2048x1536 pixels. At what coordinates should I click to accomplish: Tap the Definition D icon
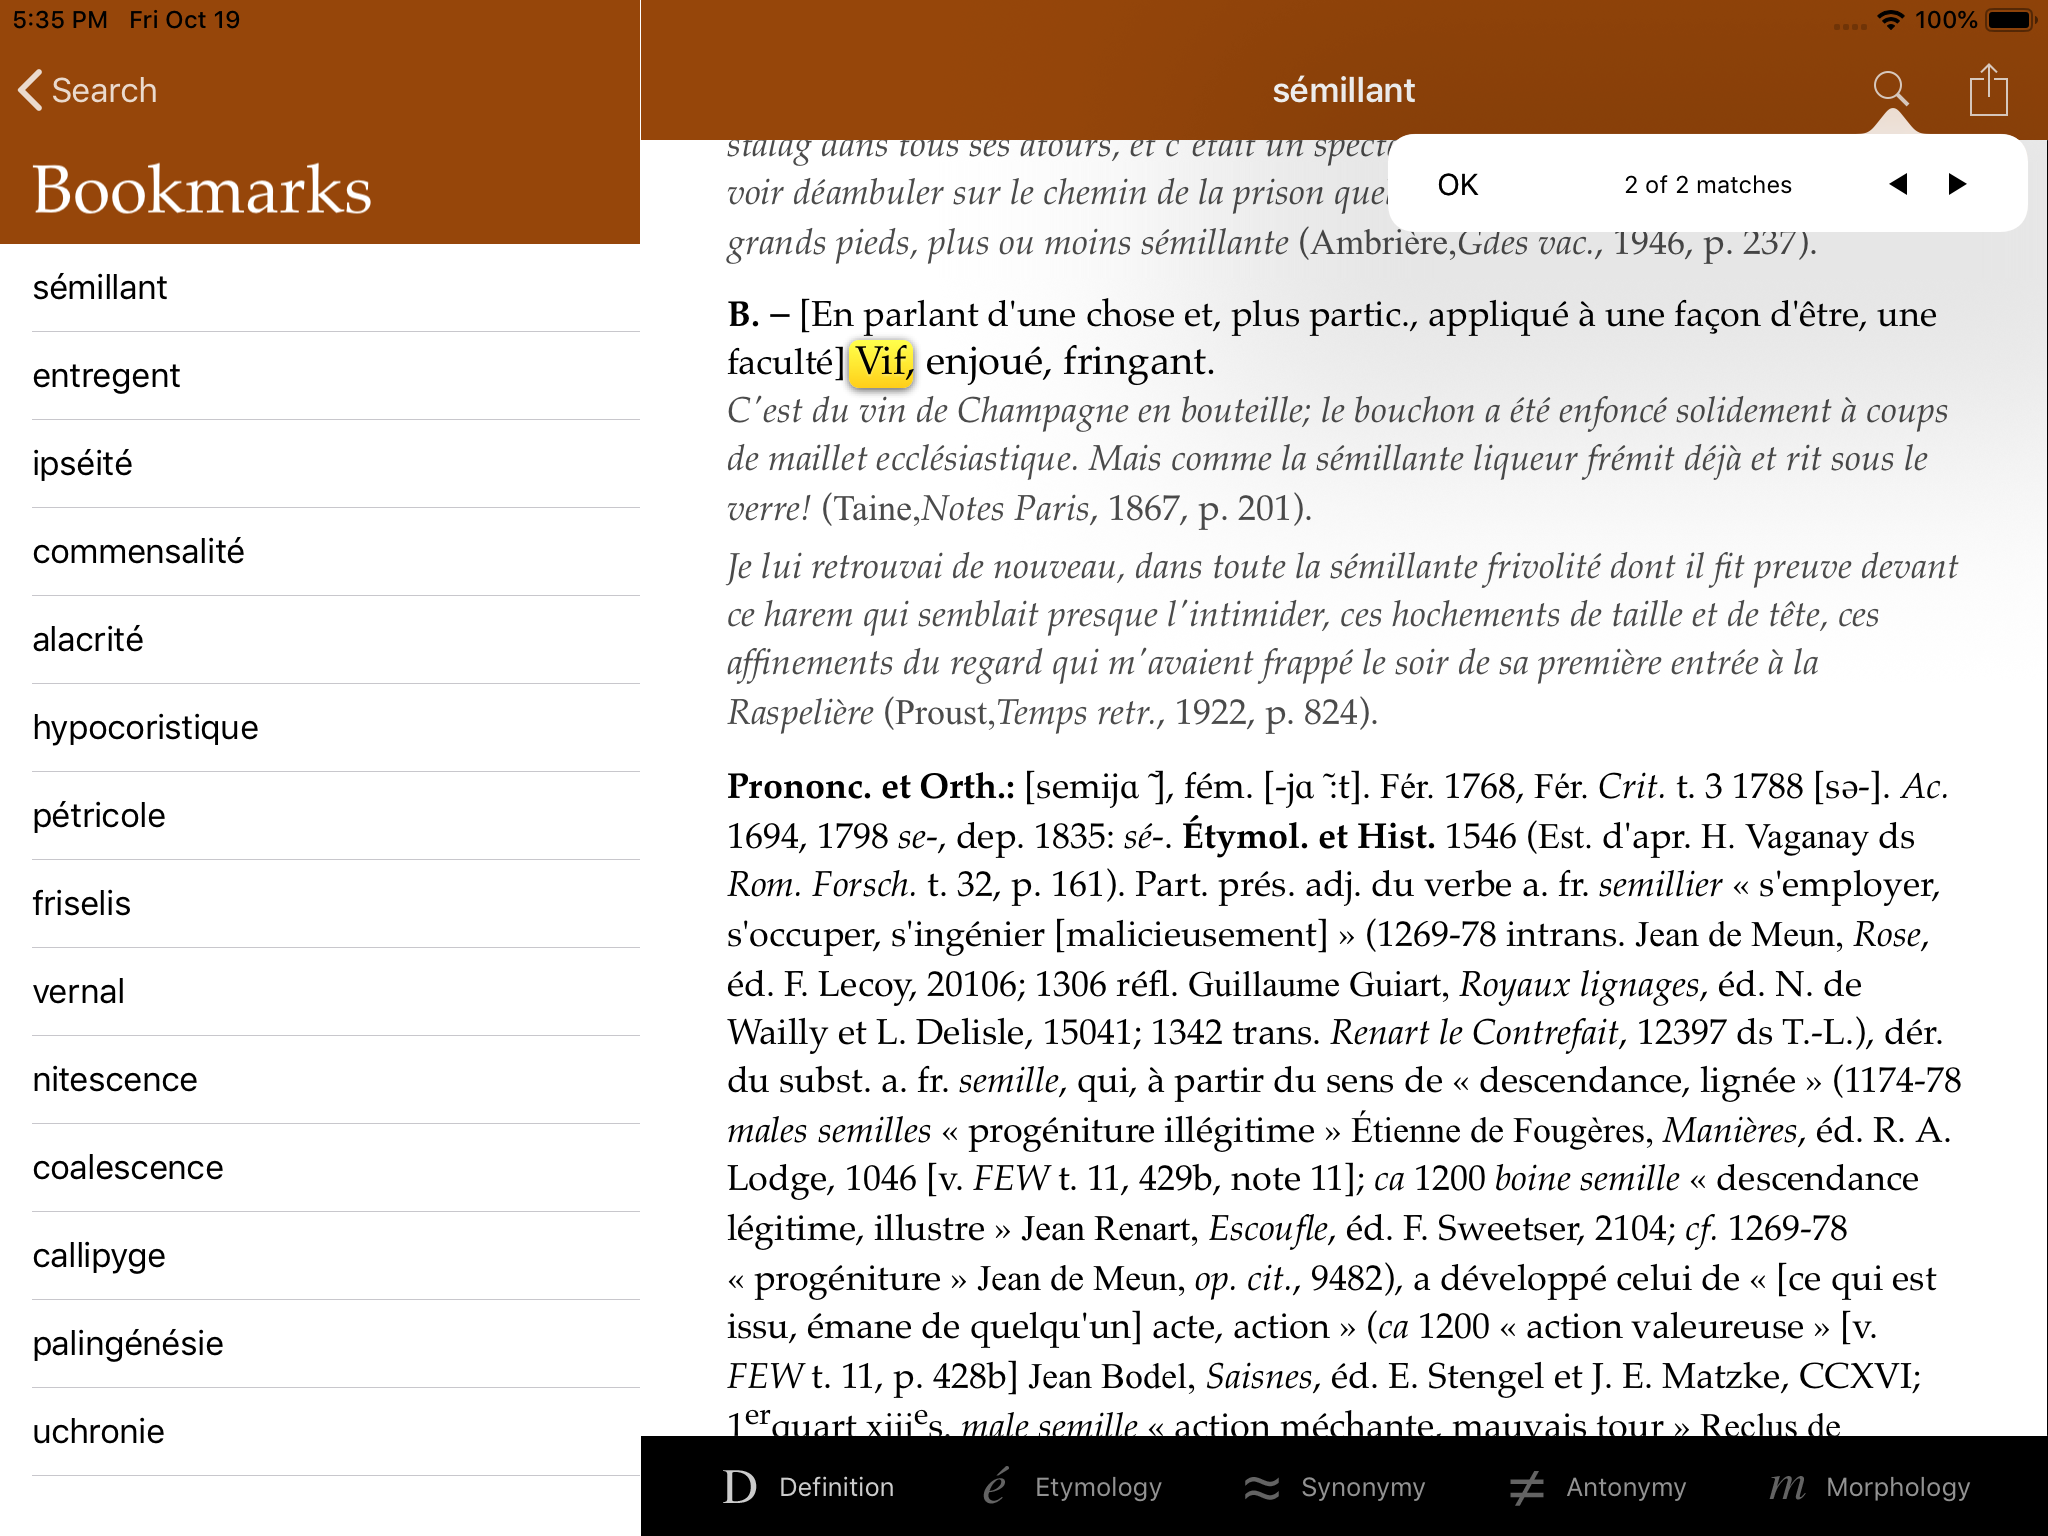(x=740, y=1487)
